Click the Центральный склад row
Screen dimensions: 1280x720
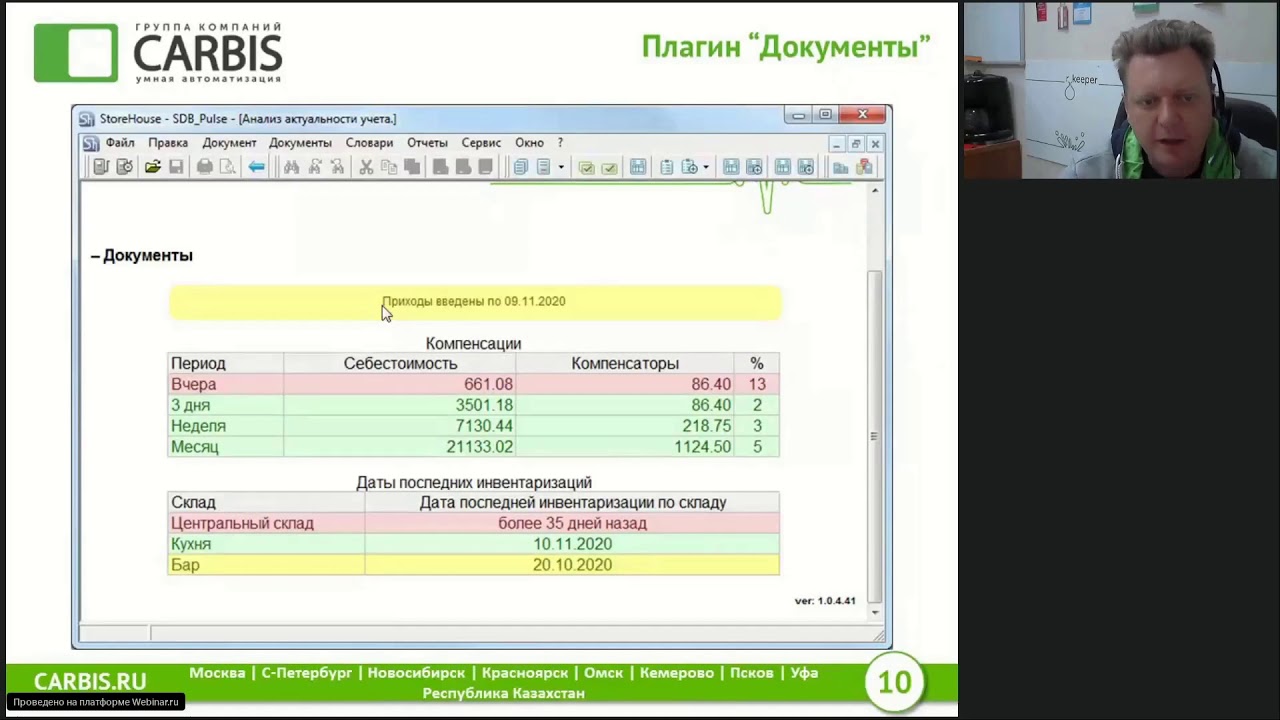click(473, 524)
